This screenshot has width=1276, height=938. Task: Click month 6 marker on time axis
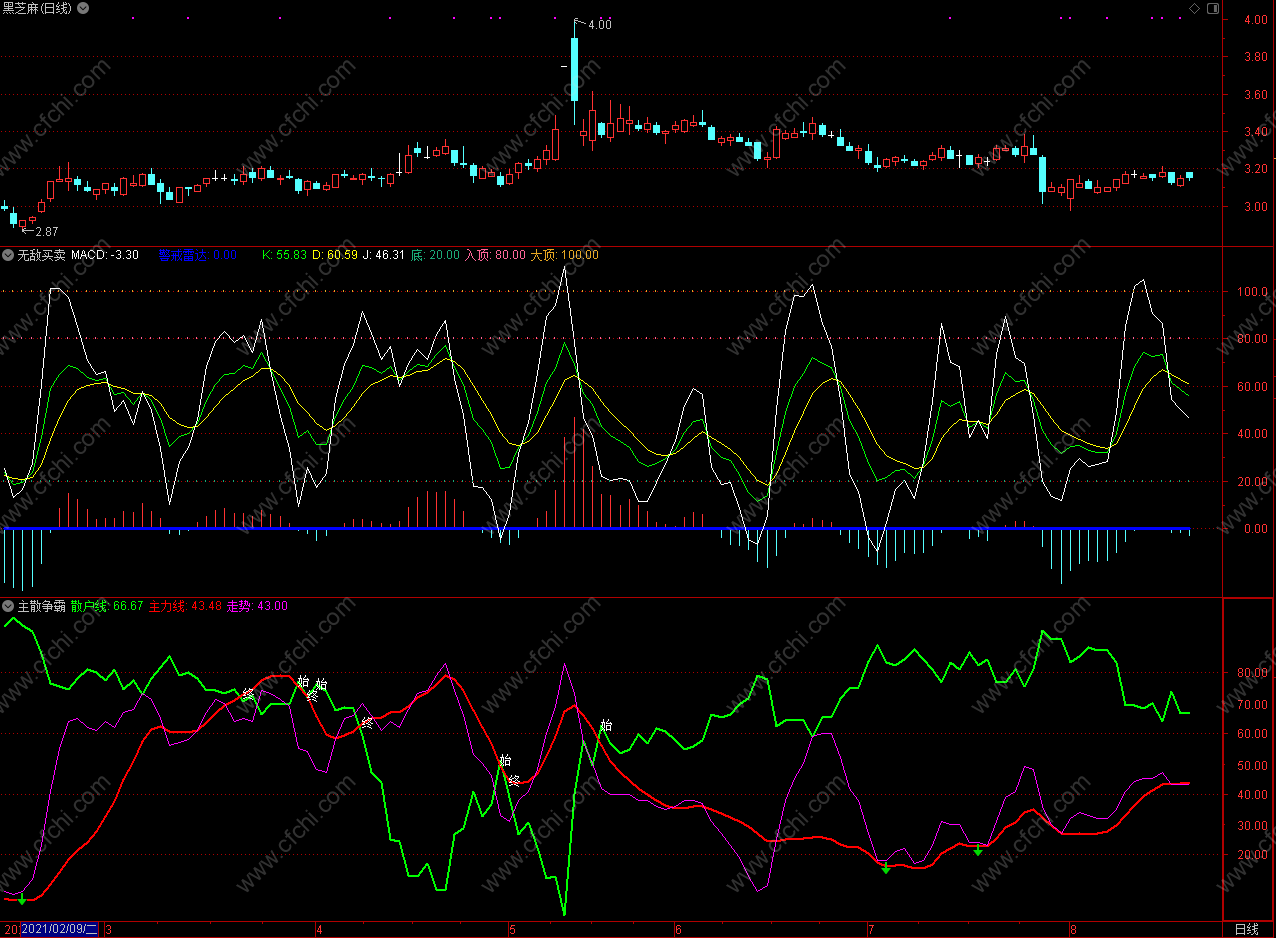click(678, 929)
